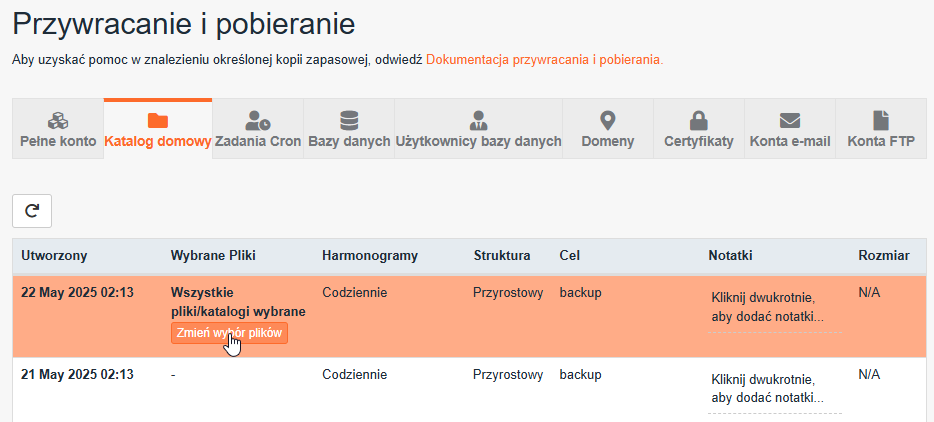Open the Certyfikaty padlock icon
This screenshot has height=422, width=934.
[699, 121]
